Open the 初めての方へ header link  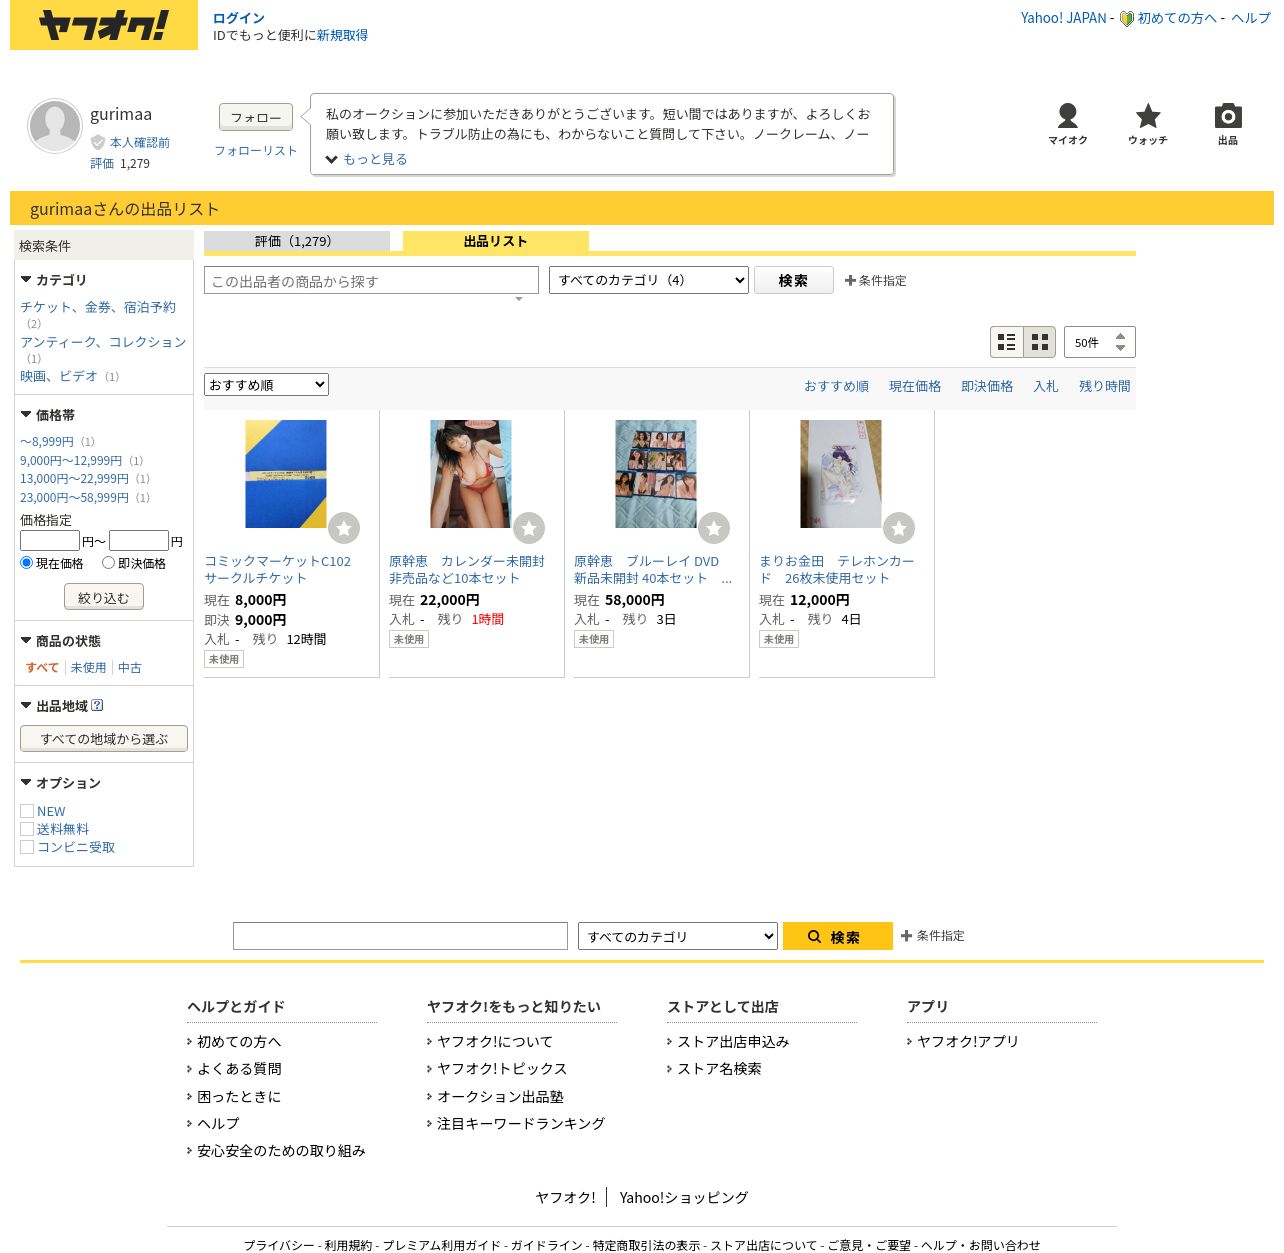(x=1177, y=18)
